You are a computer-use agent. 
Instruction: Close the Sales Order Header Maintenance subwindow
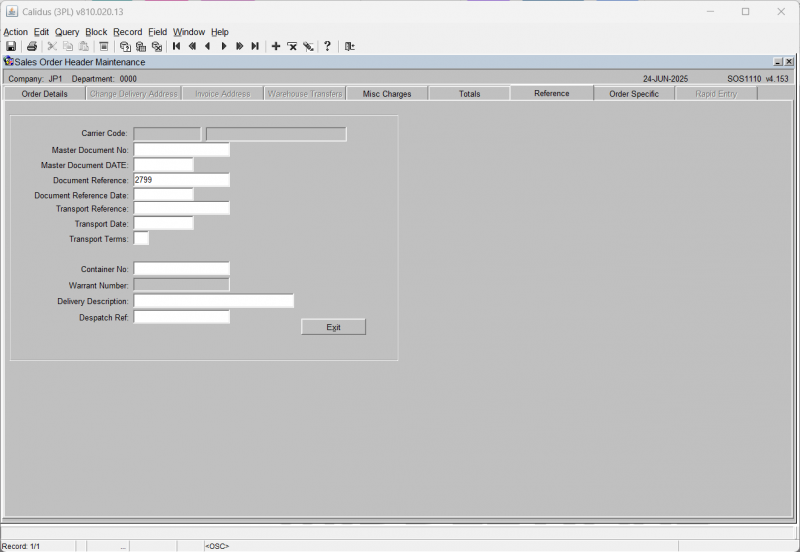click(x=789, y=62)
